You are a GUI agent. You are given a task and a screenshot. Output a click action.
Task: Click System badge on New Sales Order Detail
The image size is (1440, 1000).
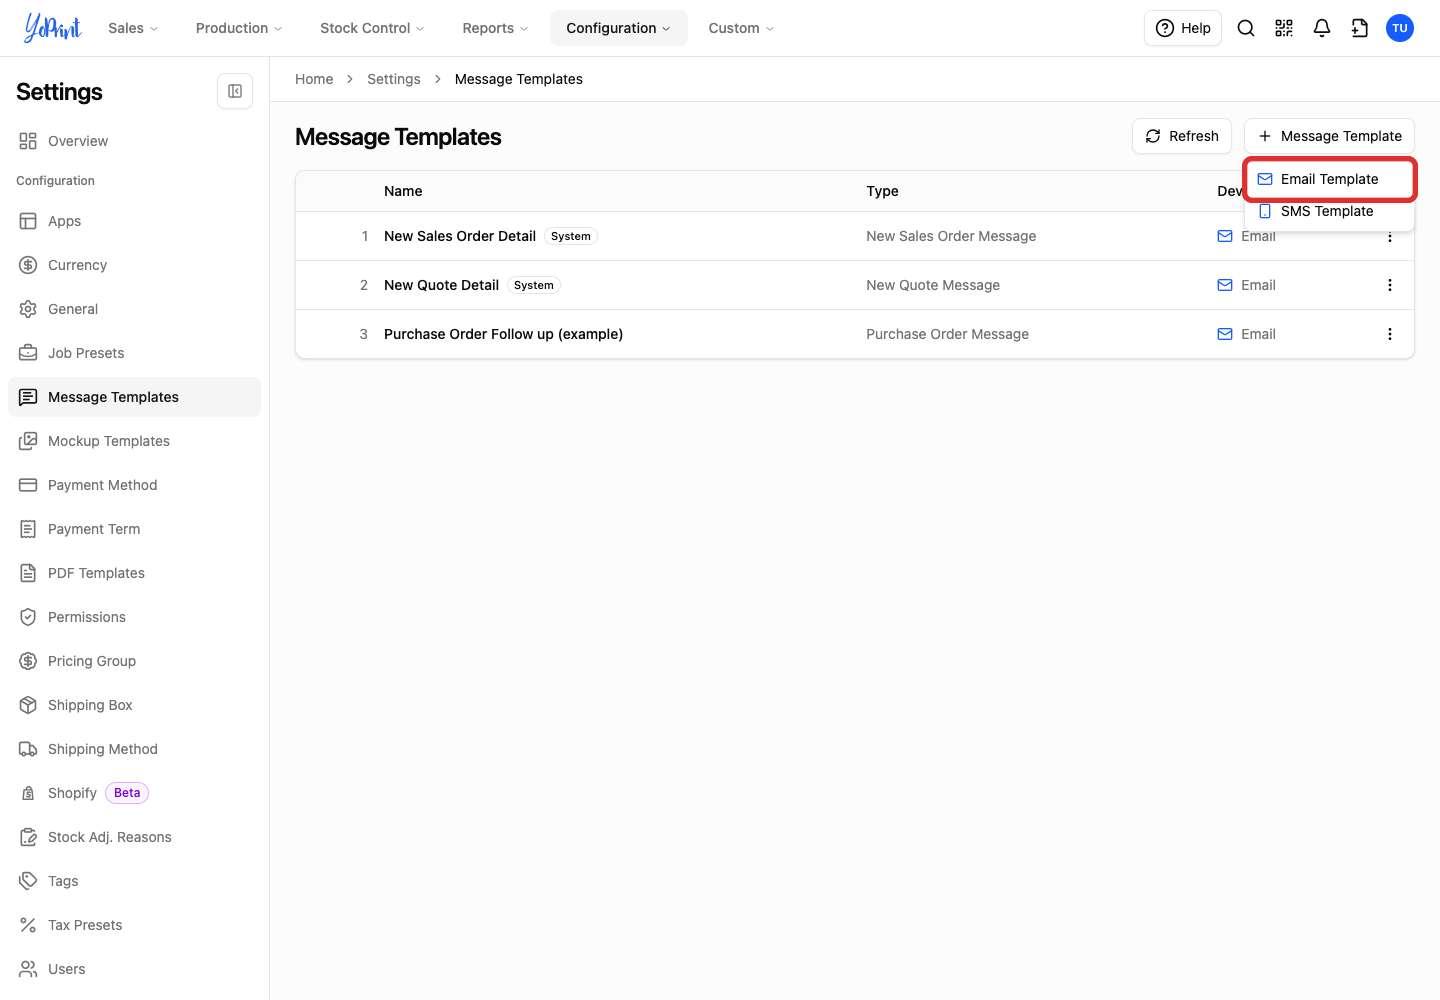click(571, 236)
